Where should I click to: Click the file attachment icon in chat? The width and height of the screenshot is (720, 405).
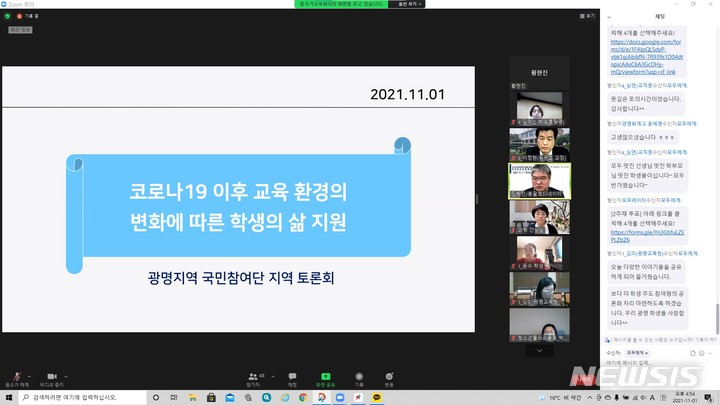pyautogui.click(x=693, y=353)
